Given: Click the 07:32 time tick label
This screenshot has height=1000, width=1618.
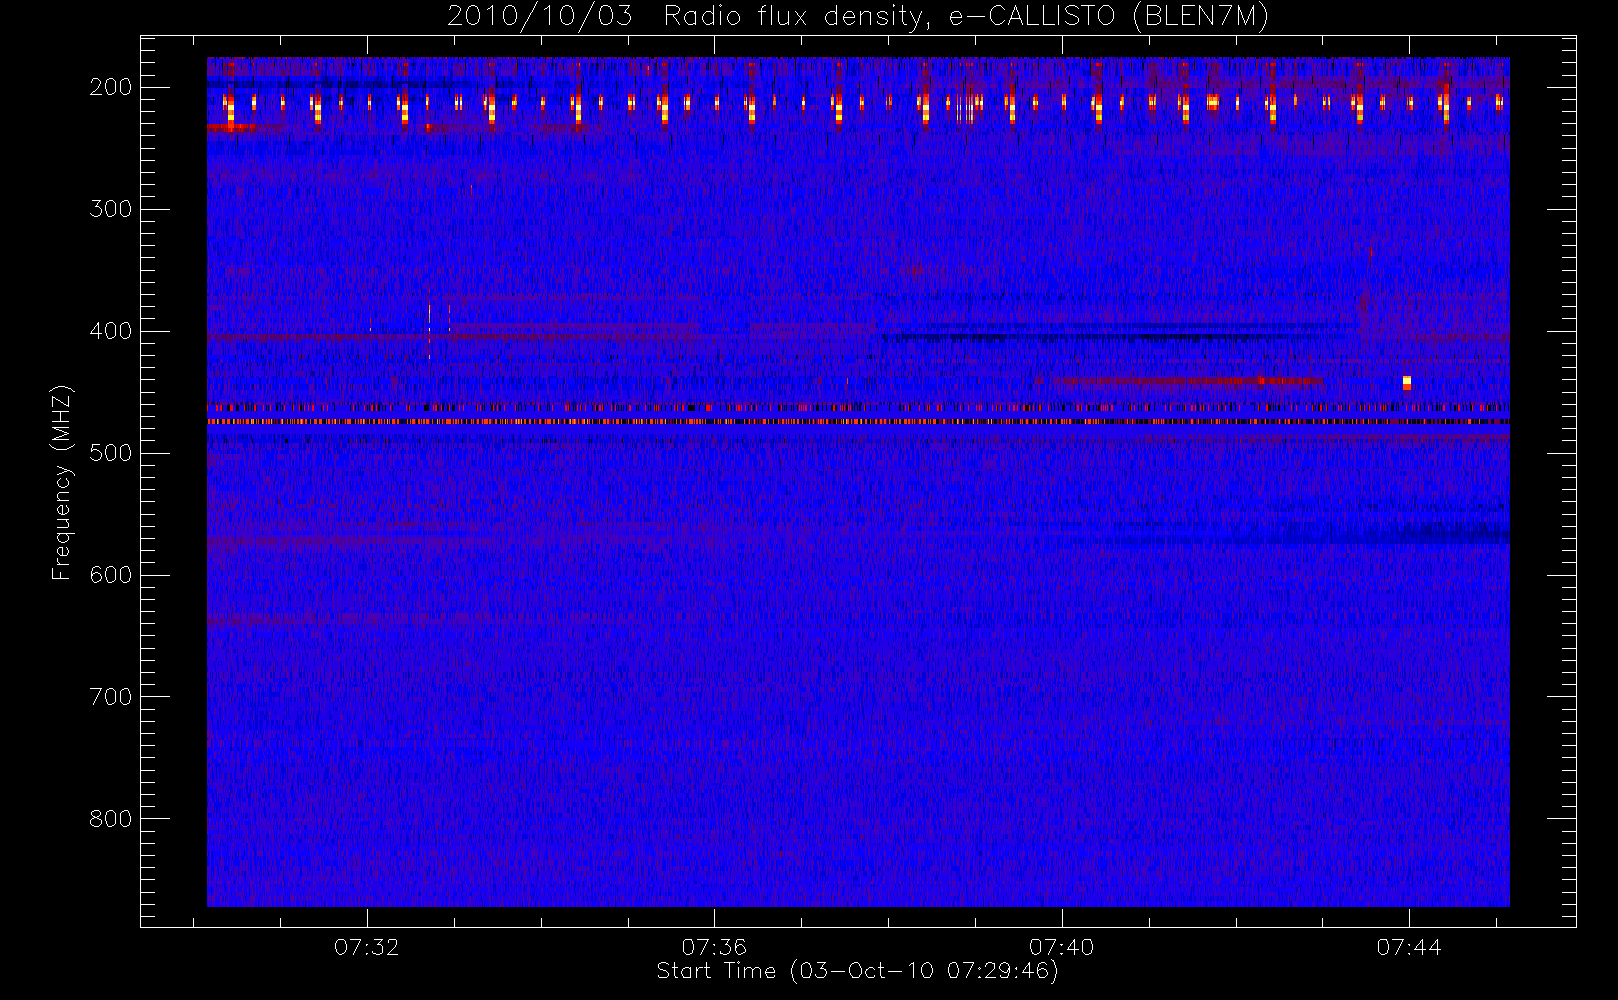Looking at the screenshot, I should (x=367, y=947).
